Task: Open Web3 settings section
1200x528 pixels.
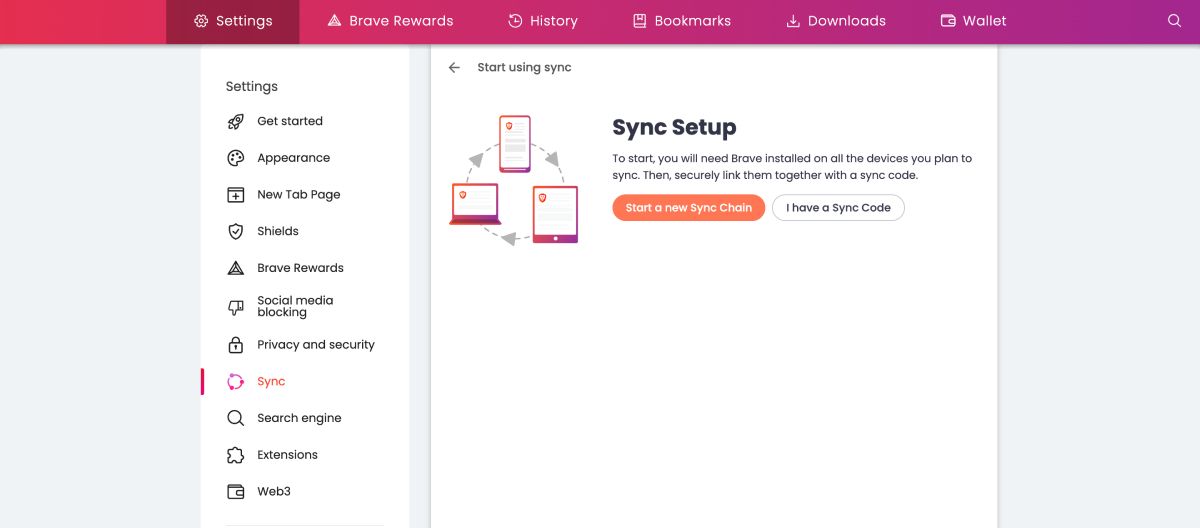Action: point(273,492)
